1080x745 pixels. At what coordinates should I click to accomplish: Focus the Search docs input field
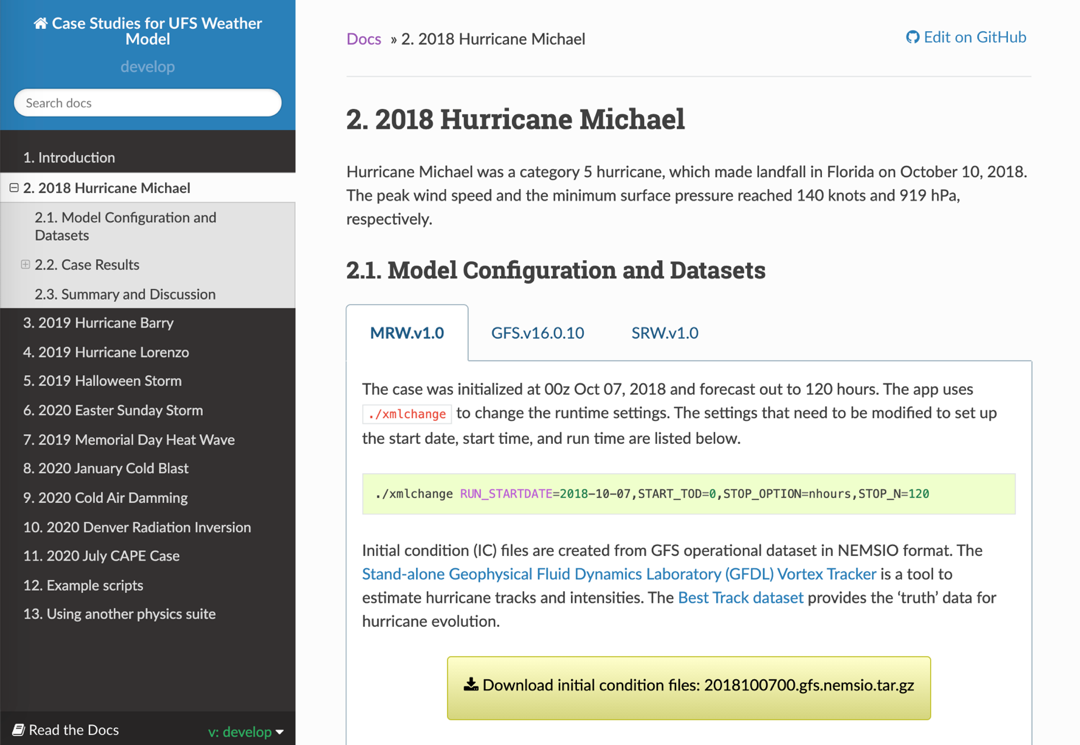(147, 103)
